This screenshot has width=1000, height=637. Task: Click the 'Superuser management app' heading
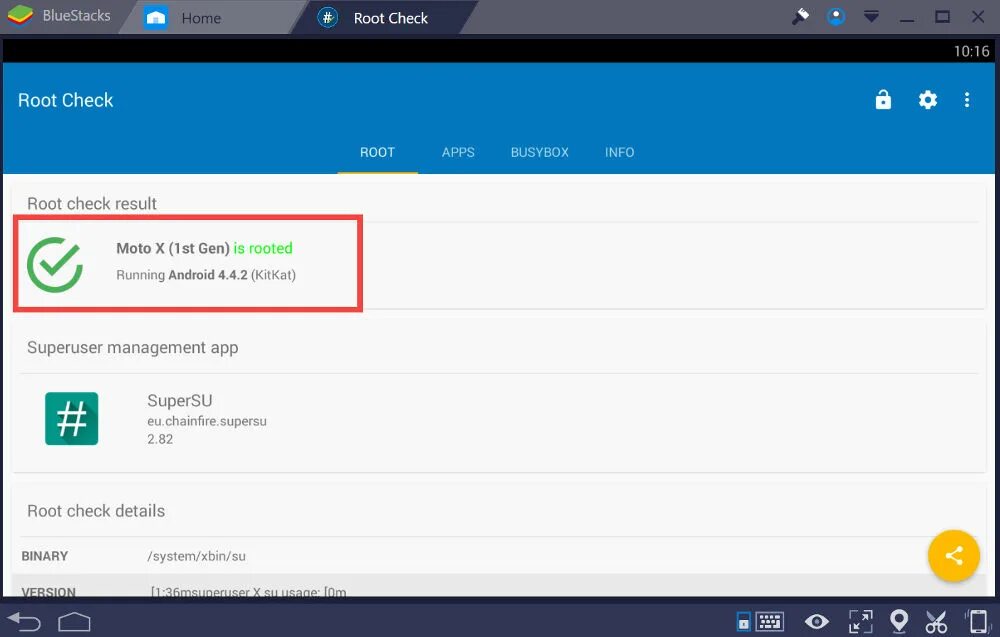tap(133, 348)
